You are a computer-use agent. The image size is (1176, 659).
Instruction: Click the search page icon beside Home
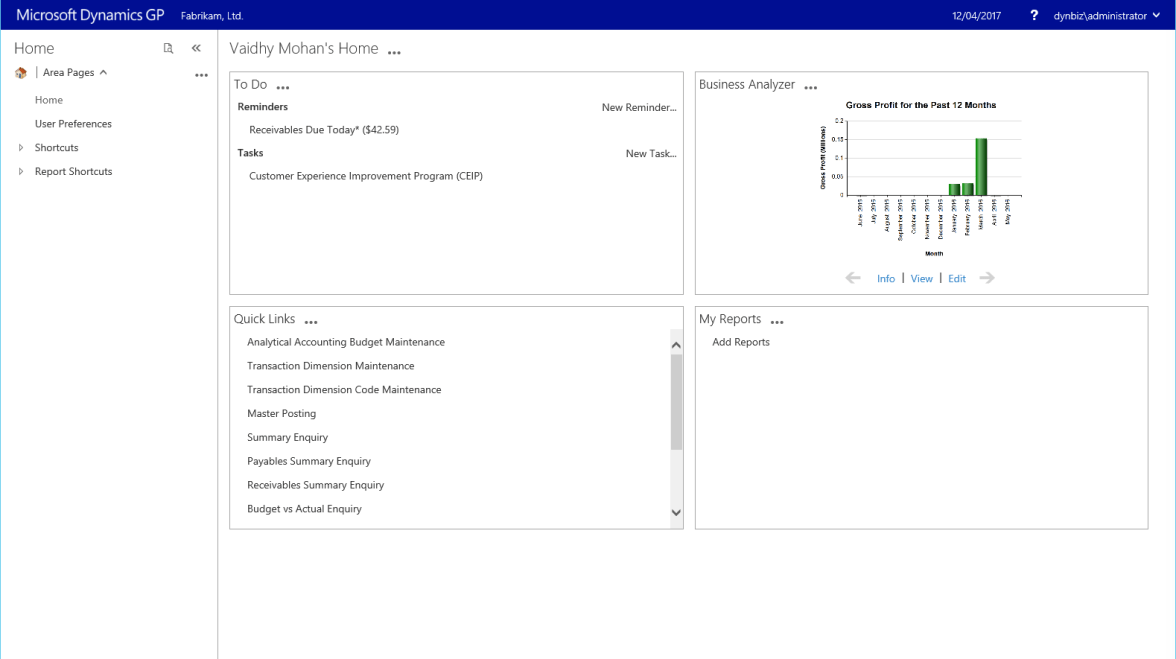click(x=168, y=48)
